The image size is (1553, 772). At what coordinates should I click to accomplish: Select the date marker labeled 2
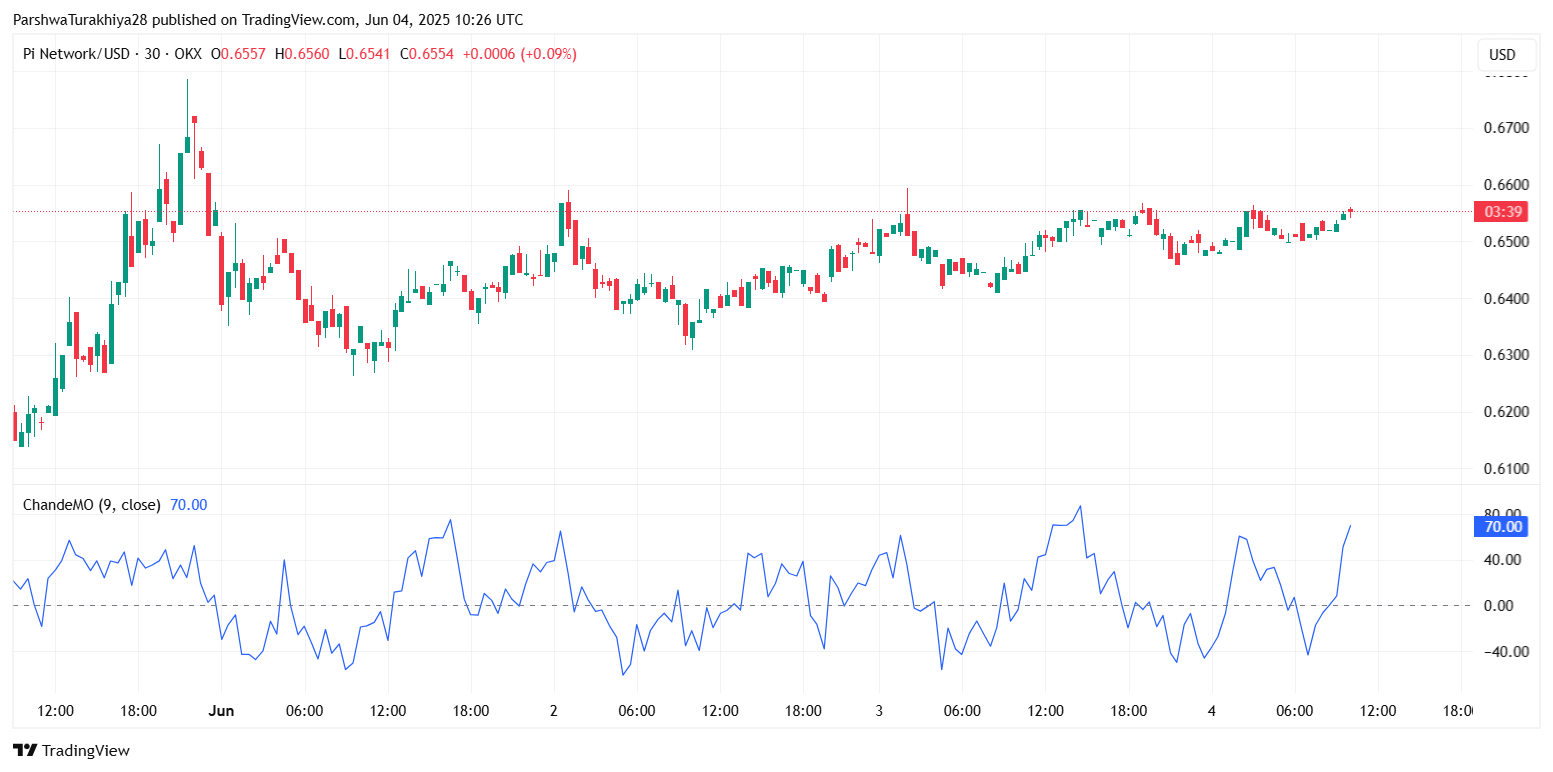coord(553,711)
